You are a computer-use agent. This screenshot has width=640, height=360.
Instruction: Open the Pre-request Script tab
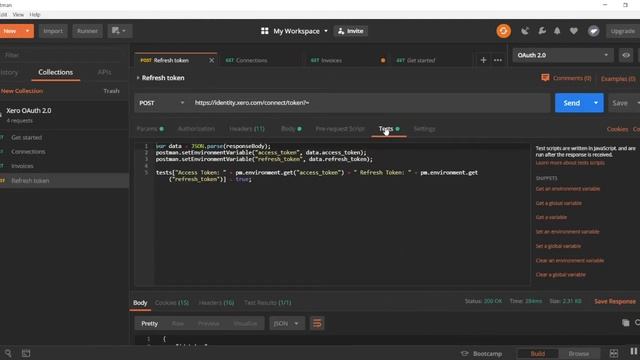[340, 129]
